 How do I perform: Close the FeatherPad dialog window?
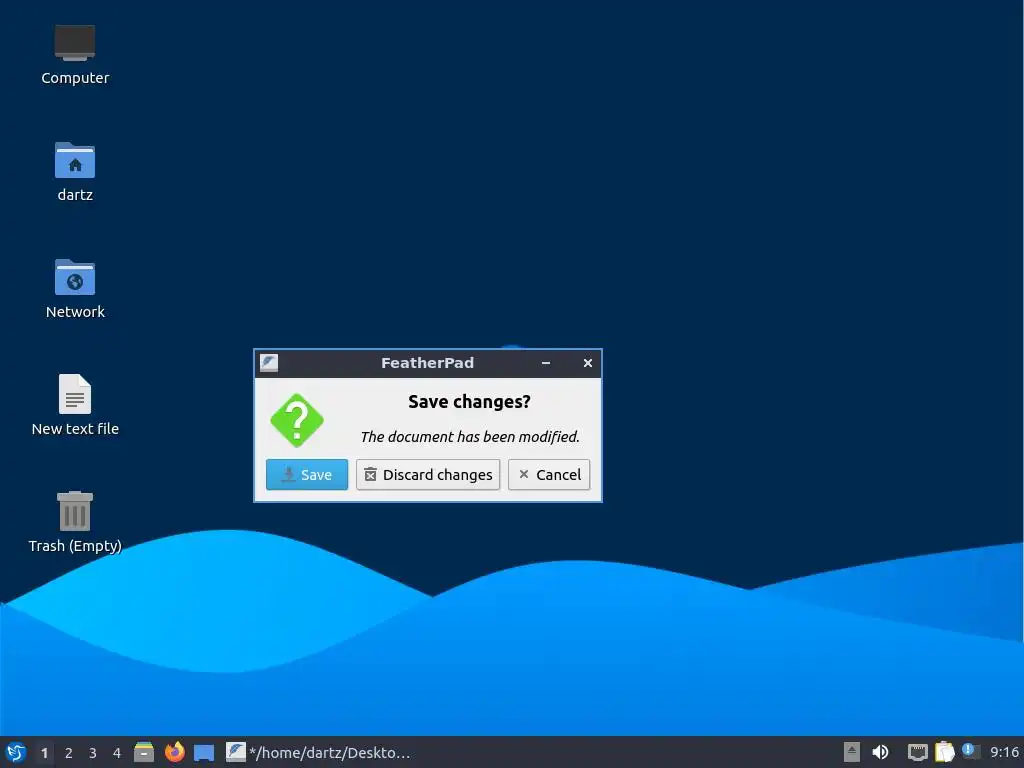(x=588, y=363)
